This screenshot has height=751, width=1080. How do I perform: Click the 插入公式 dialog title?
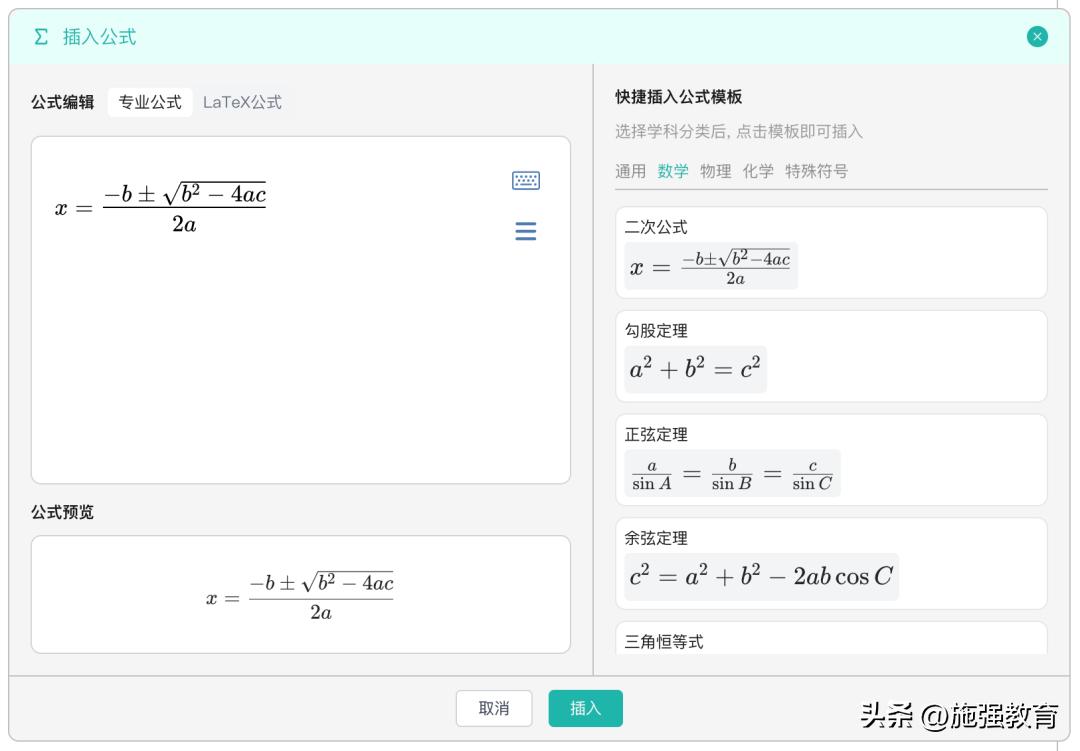99,37
